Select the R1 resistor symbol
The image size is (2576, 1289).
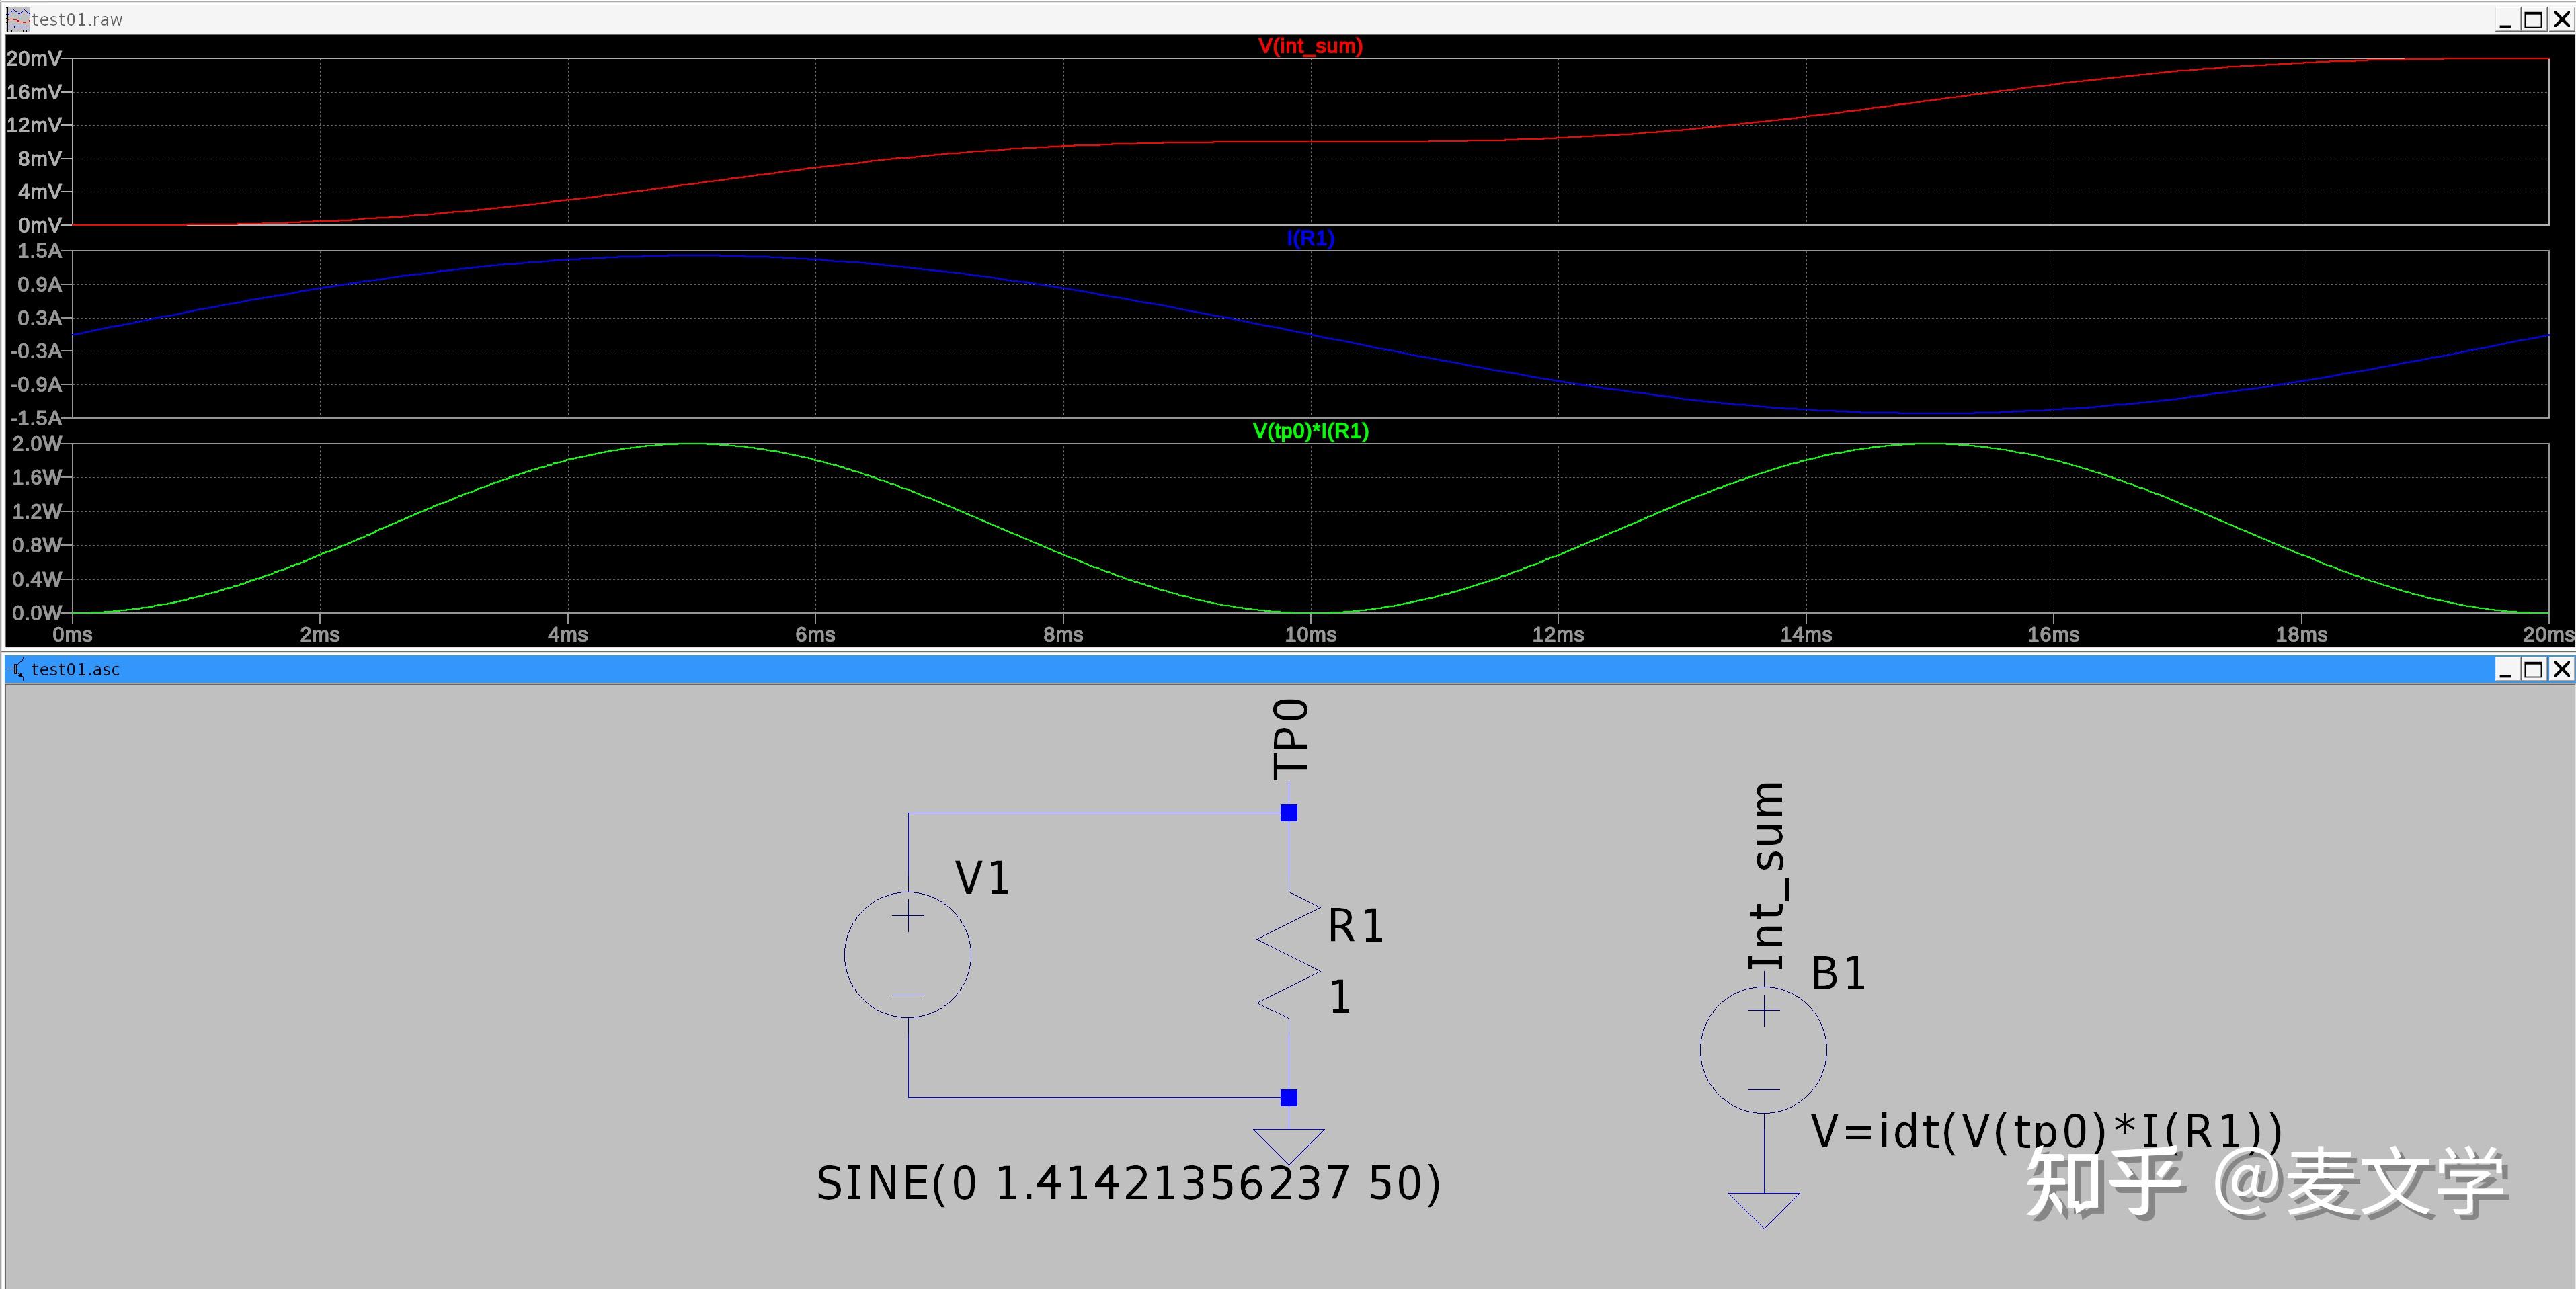tap(1289, 955)
